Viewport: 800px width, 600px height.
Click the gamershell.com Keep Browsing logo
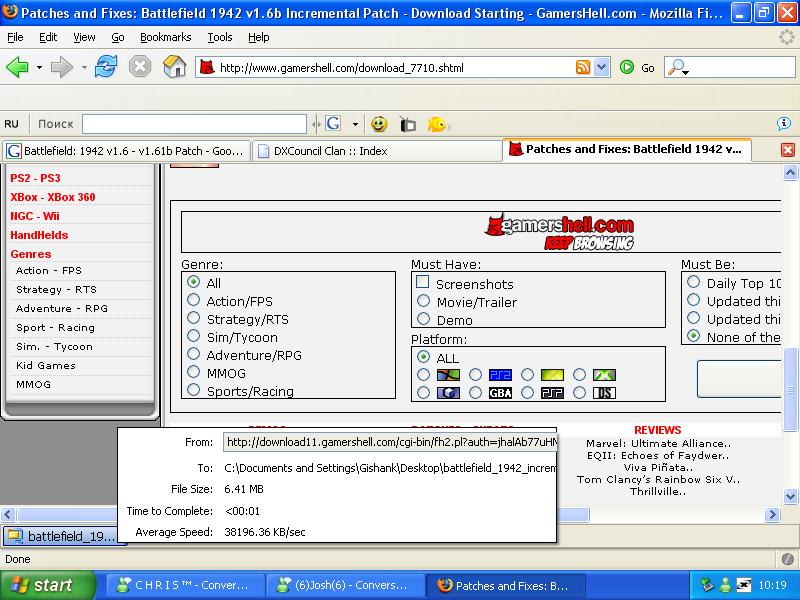point(560,232)
